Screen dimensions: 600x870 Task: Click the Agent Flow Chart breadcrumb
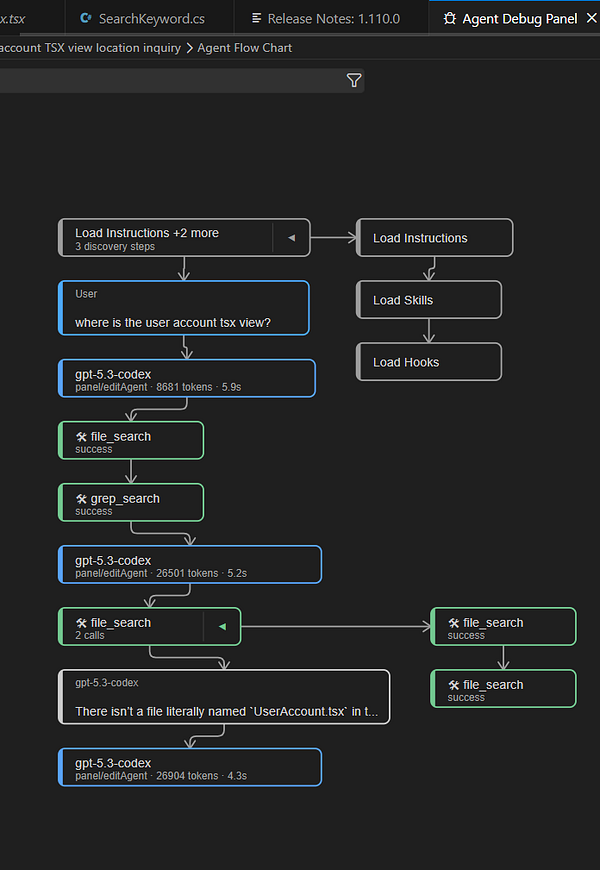(245, 48)
